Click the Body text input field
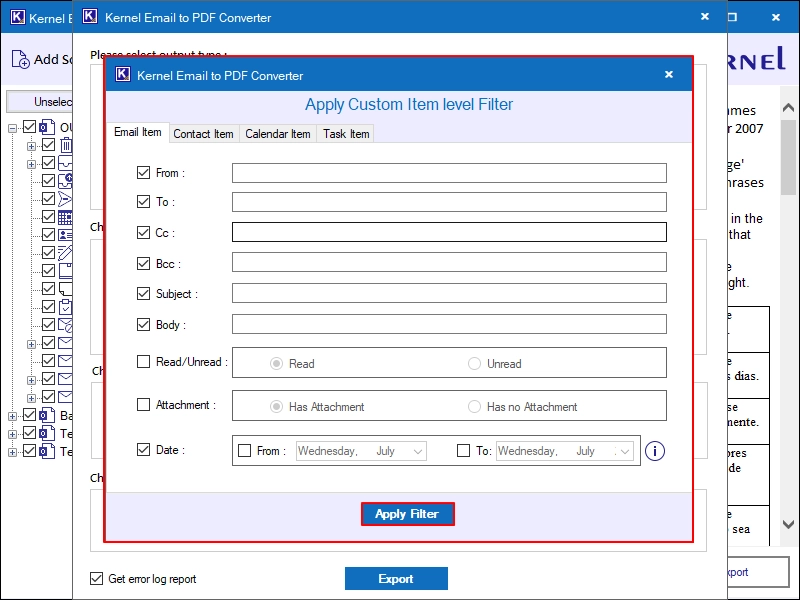Screen dimensions: 800x600 [449, 324]
